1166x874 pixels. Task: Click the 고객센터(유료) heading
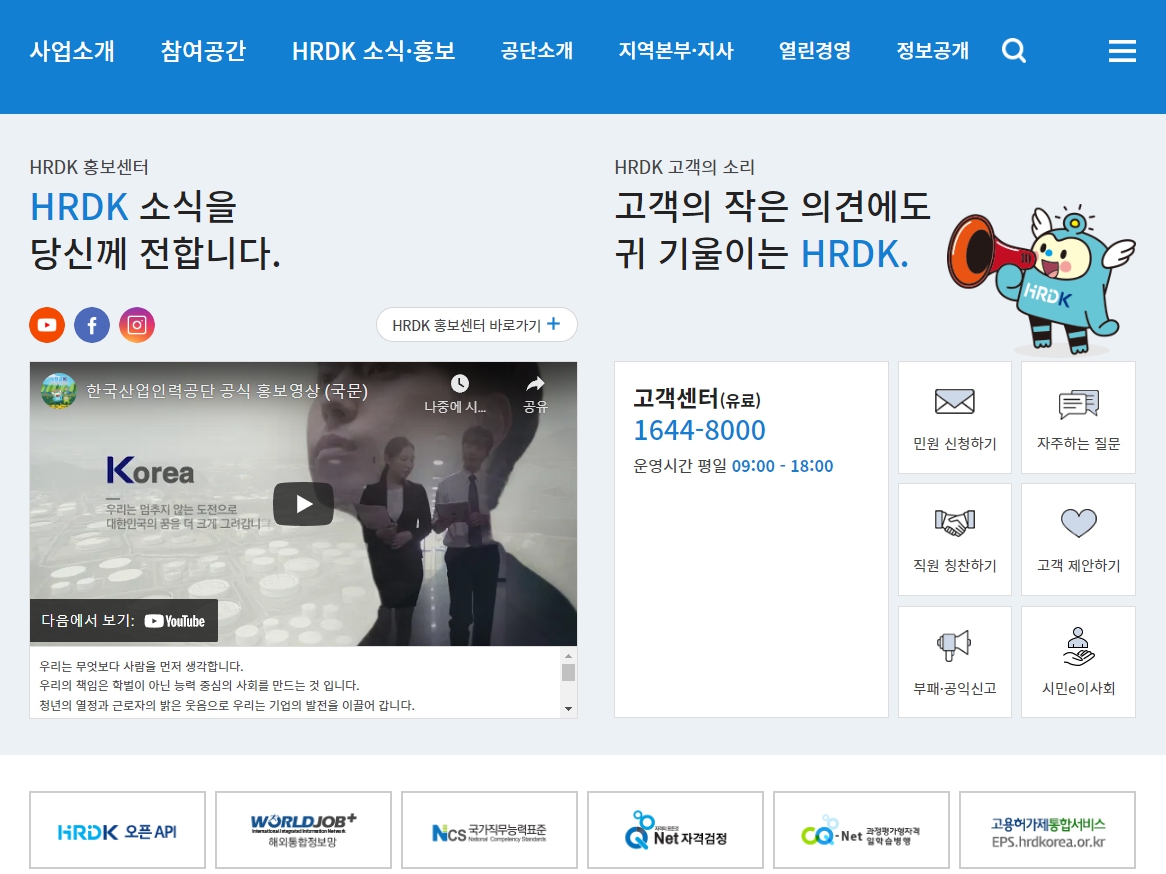(x=697, y=399)
